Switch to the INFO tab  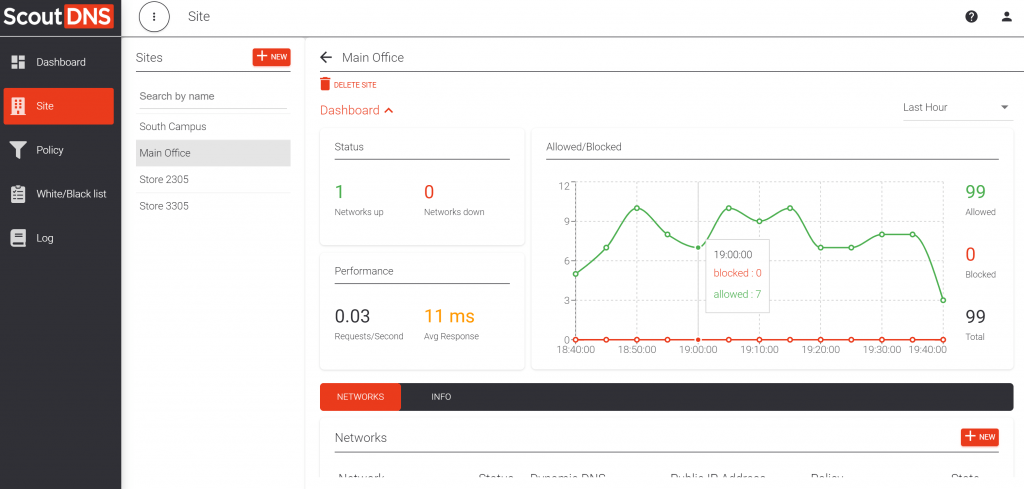[441, 397]
